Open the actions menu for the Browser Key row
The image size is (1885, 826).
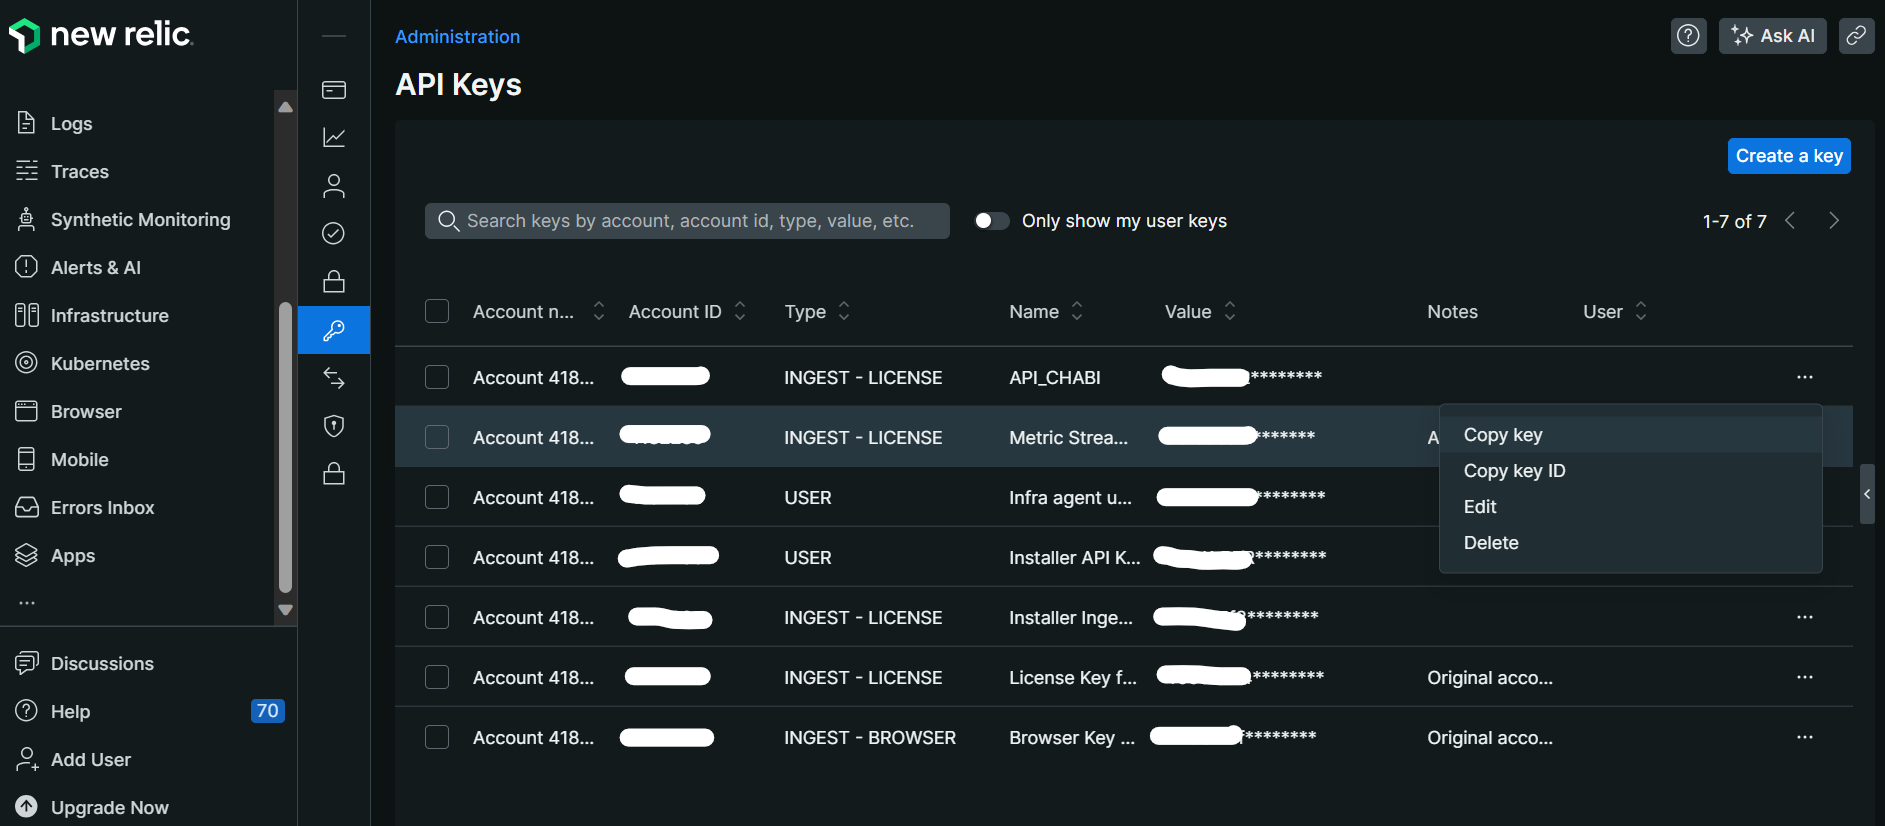point(1804,737)
